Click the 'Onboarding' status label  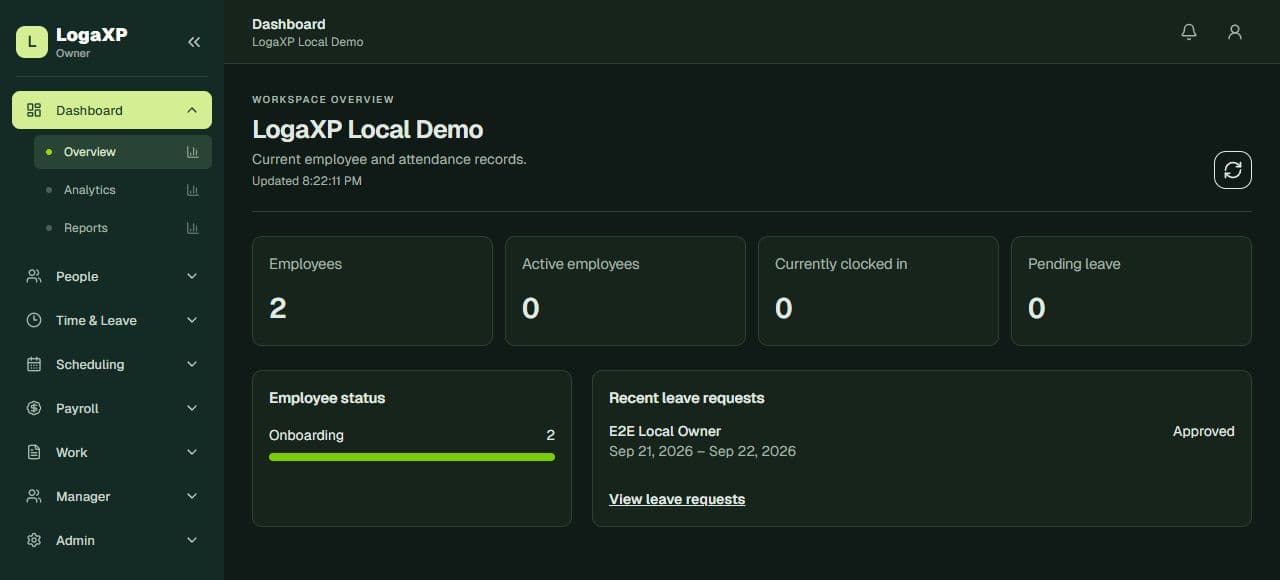[x=306, y=435]
